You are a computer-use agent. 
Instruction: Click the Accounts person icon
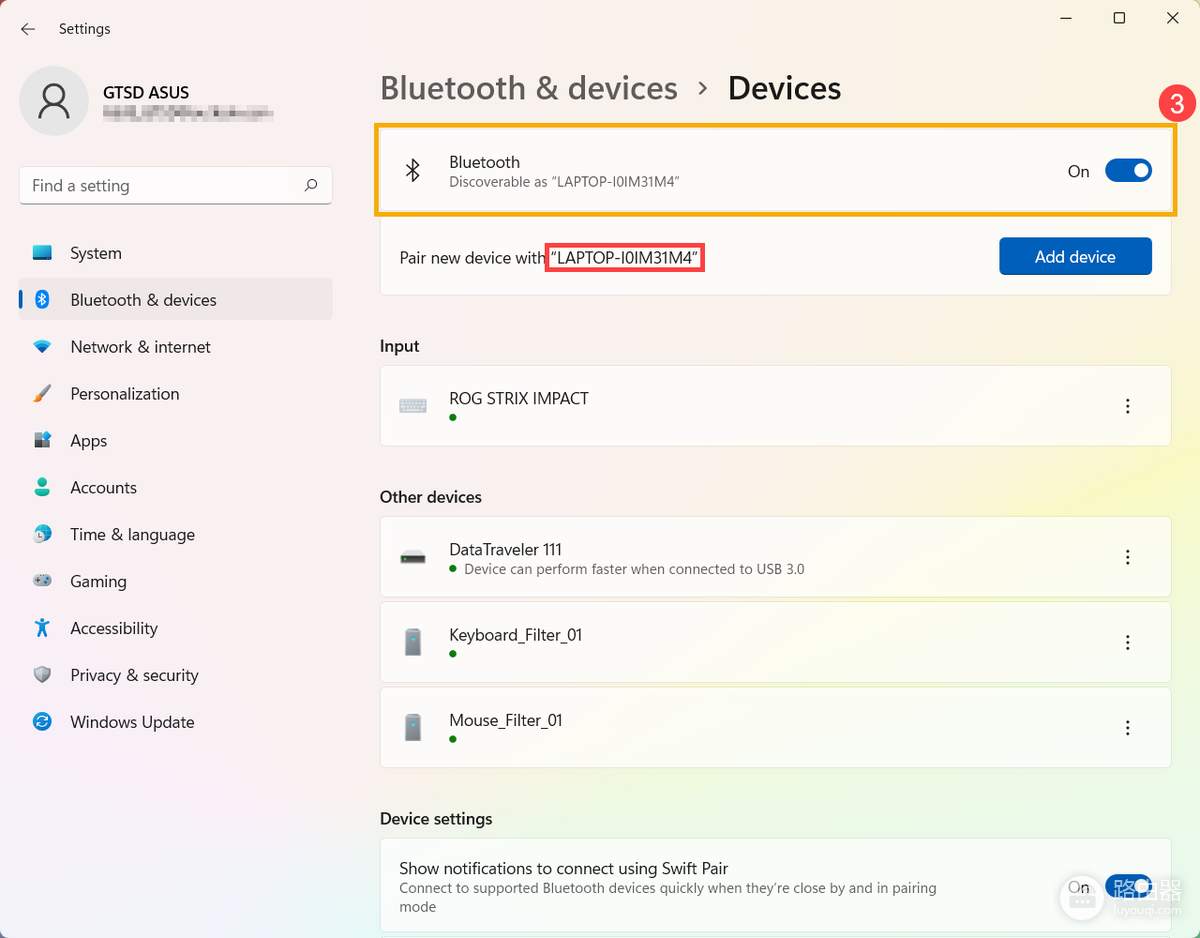tap(42, 487)
